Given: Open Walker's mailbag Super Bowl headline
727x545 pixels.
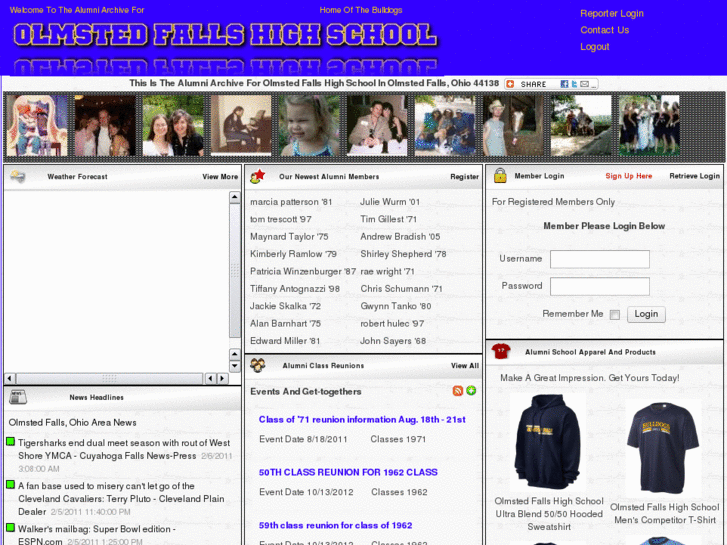Looking at the screenshot, I should point(96,535).
